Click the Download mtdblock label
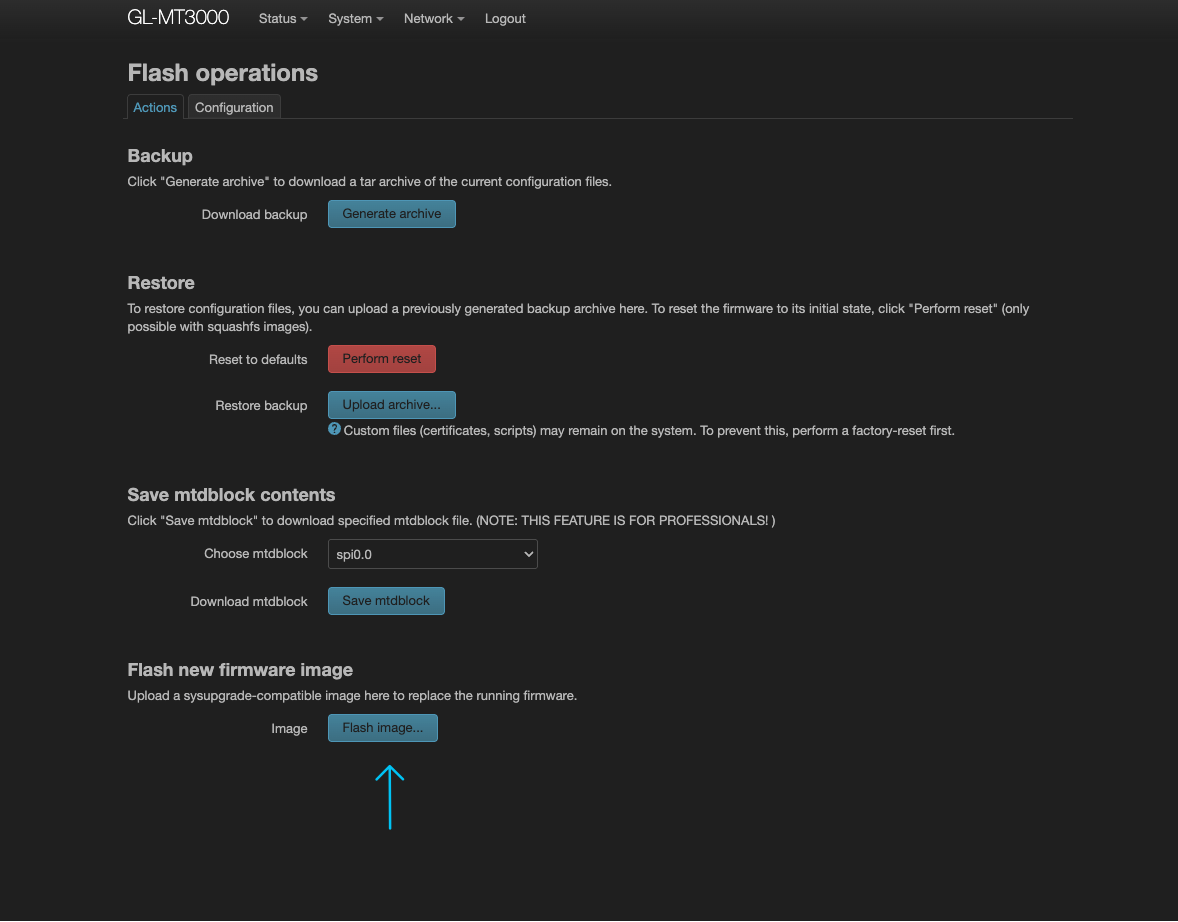Viewport: 1178px width, 922px height. (249, 602)
